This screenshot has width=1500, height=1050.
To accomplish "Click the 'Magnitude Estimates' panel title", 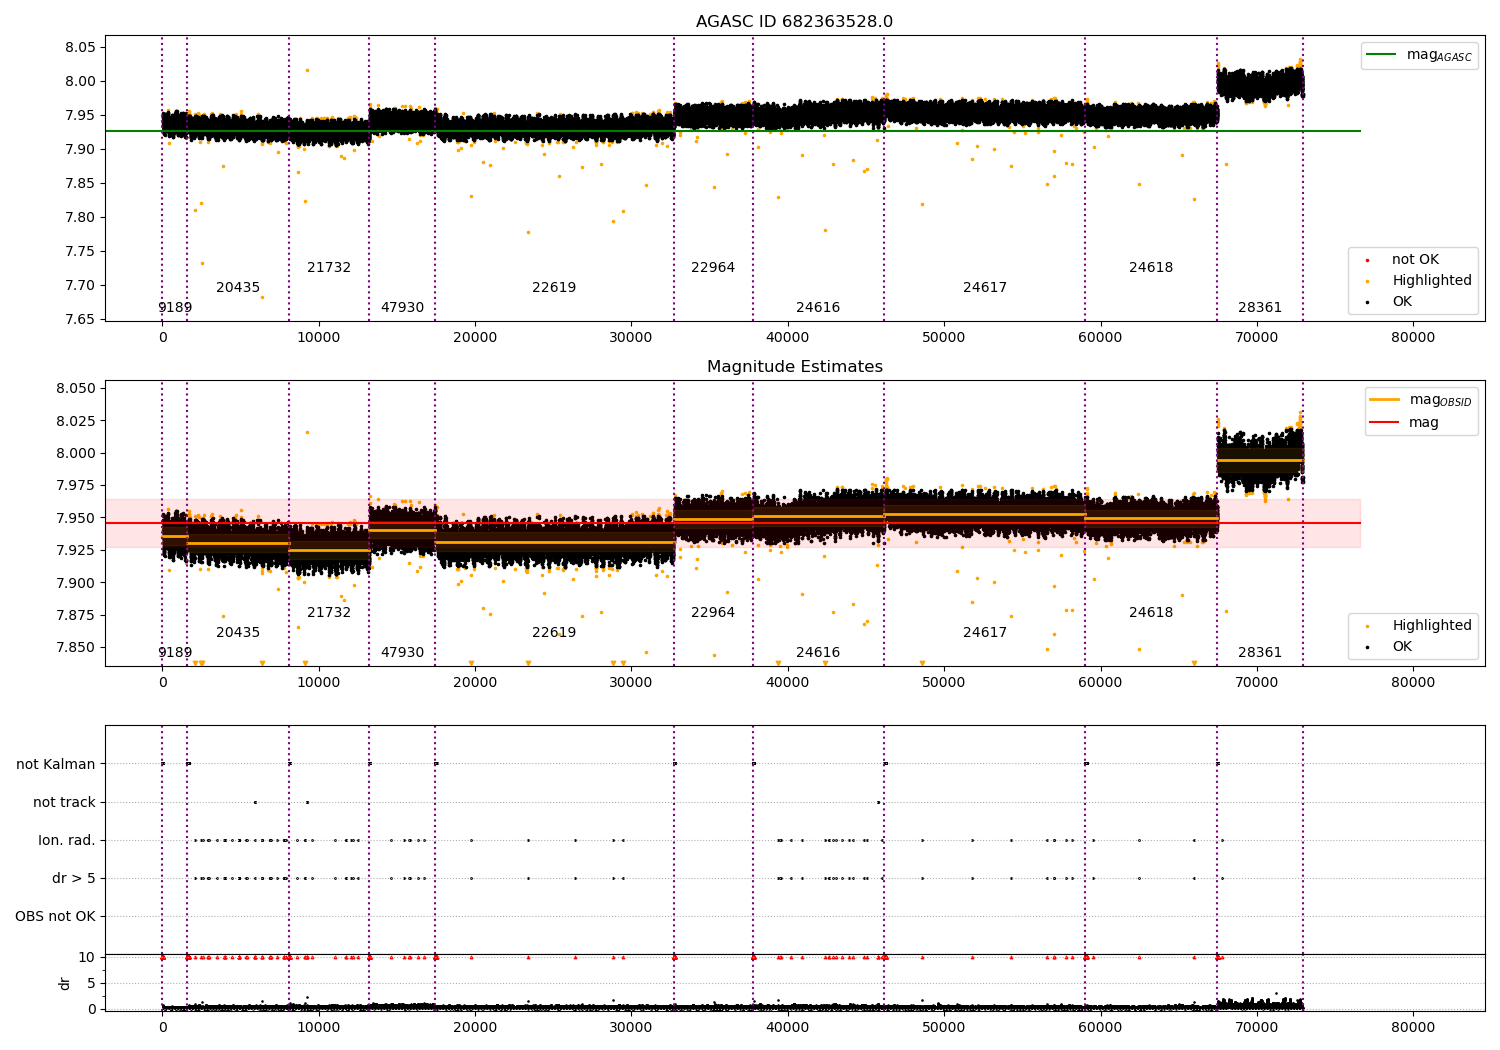I will coord(794,367).
